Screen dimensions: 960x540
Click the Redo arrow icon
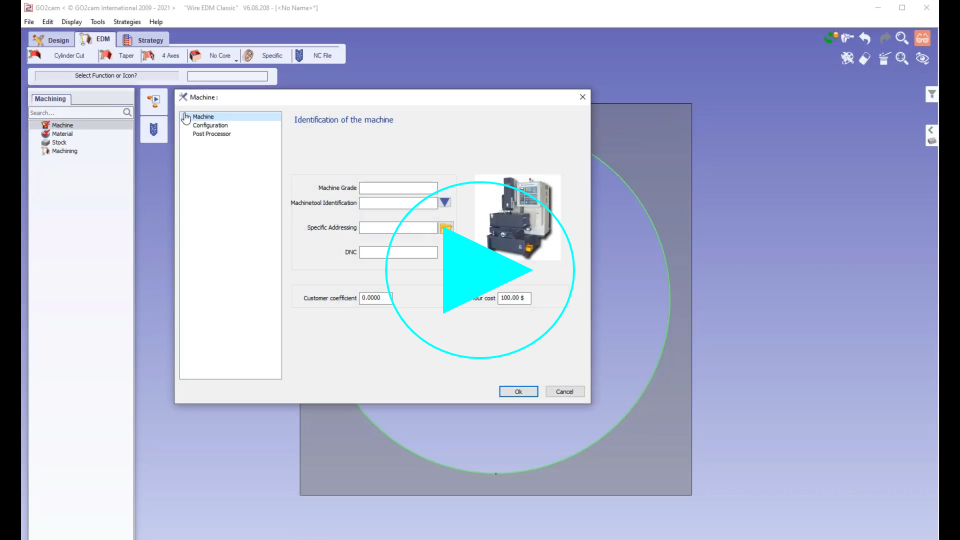pos(884,38)
